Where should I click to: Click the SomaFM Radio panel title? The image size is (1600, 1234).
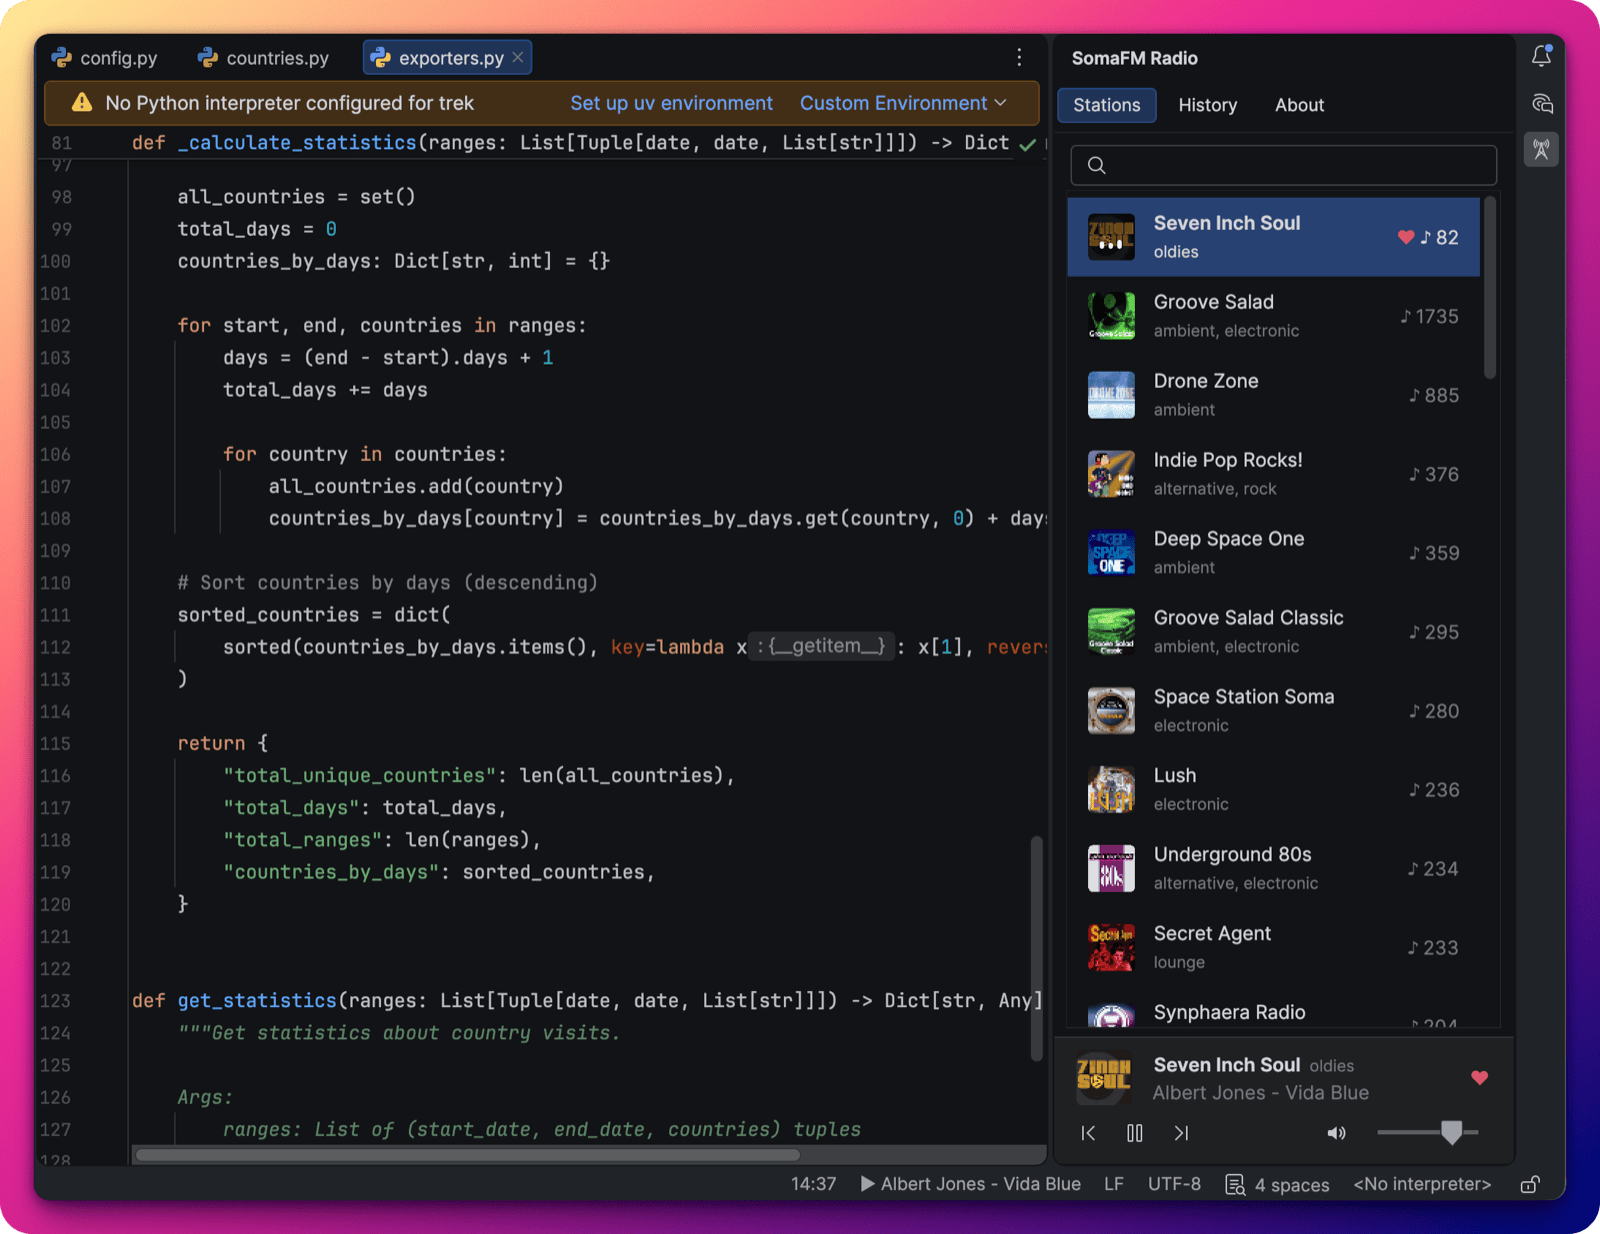[x=1134, y=58]
